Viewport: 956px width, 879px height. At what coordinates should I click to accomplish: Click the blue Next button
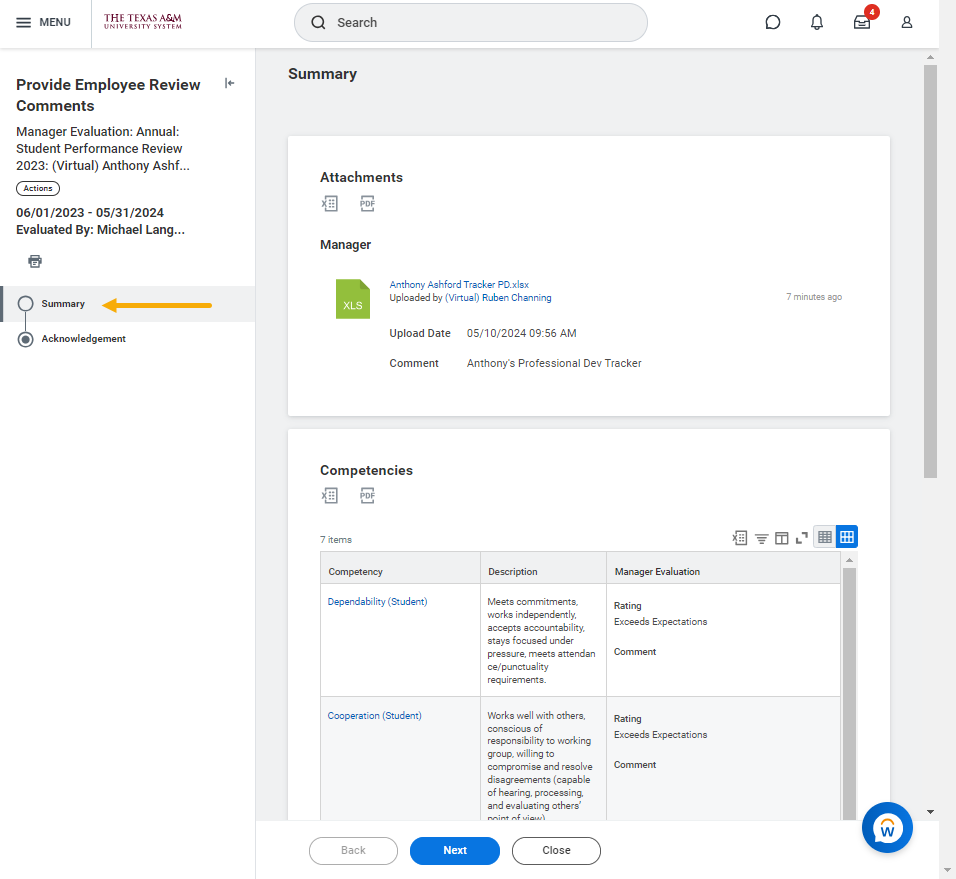454,850
